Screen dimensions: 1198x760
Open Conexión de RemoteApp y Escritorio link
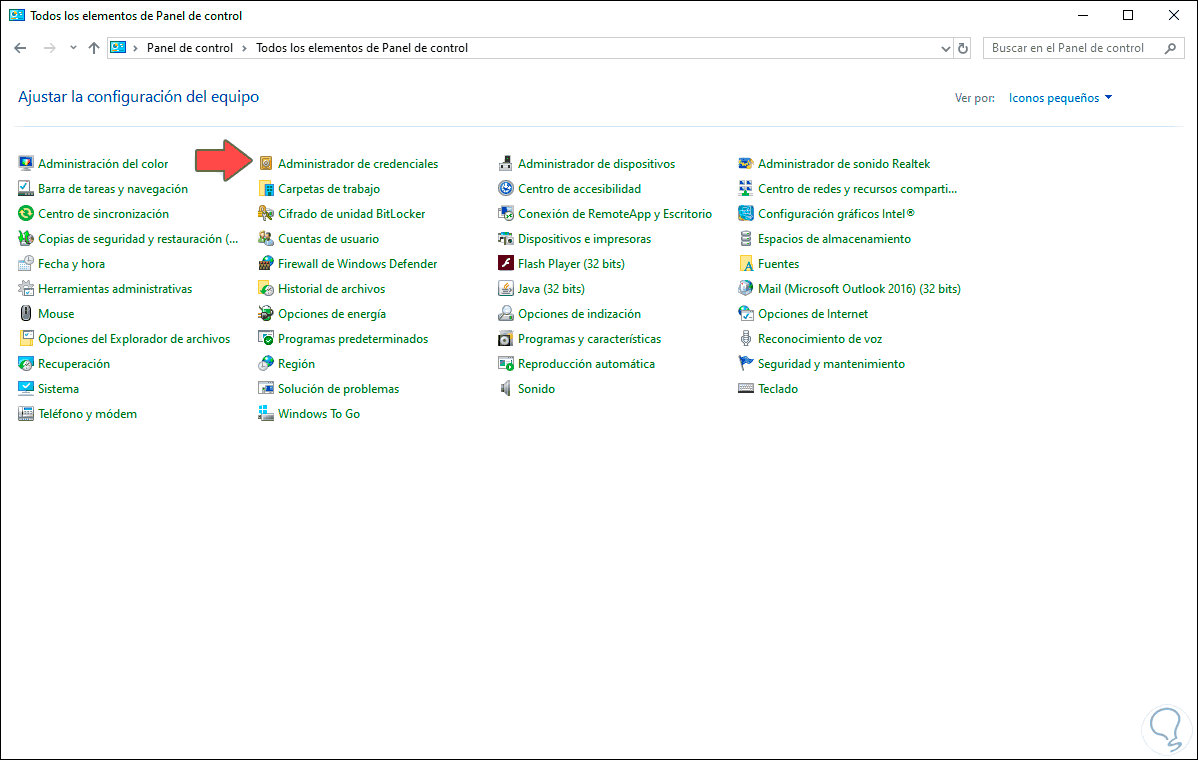615,214
